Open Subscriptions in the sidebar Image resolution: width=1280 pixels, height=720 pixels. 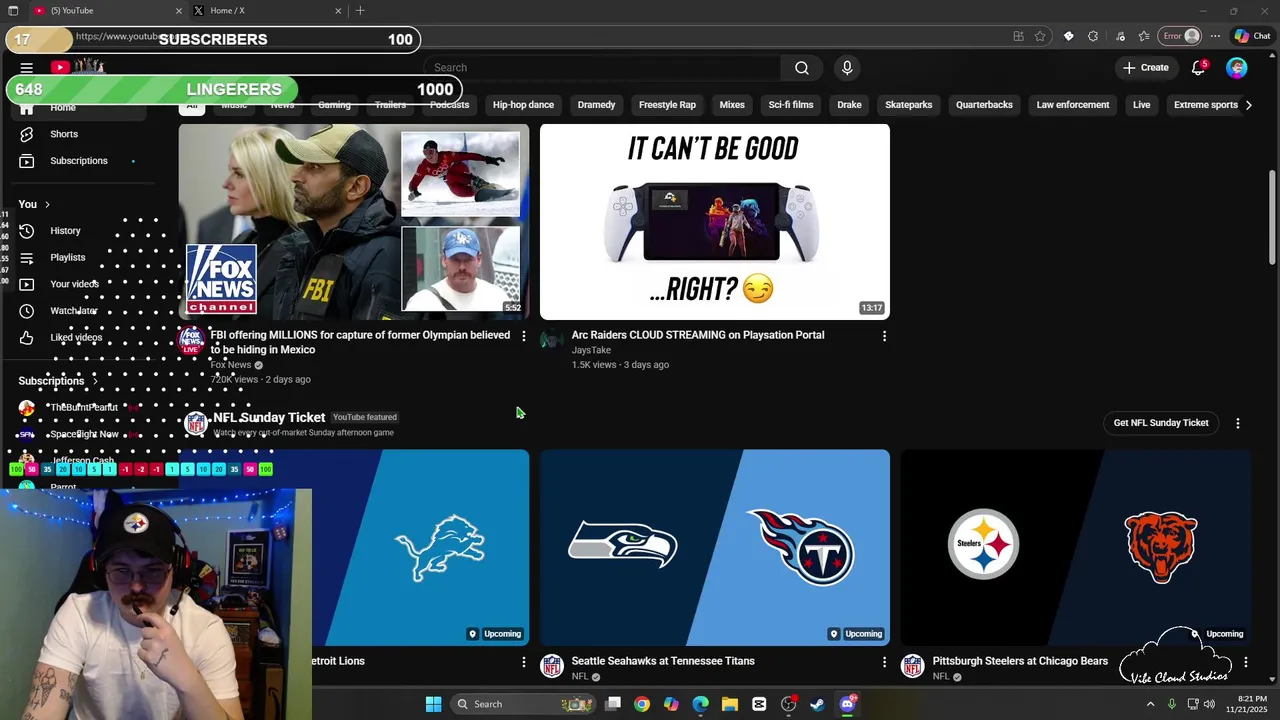(79, 161)
